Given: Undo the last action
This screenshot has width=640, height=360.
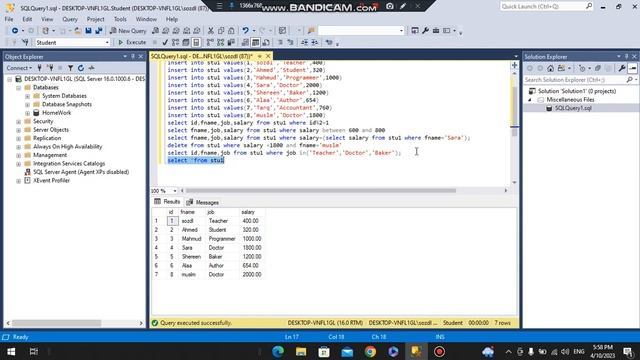Looking at the screenshot, I should (245, 31).
